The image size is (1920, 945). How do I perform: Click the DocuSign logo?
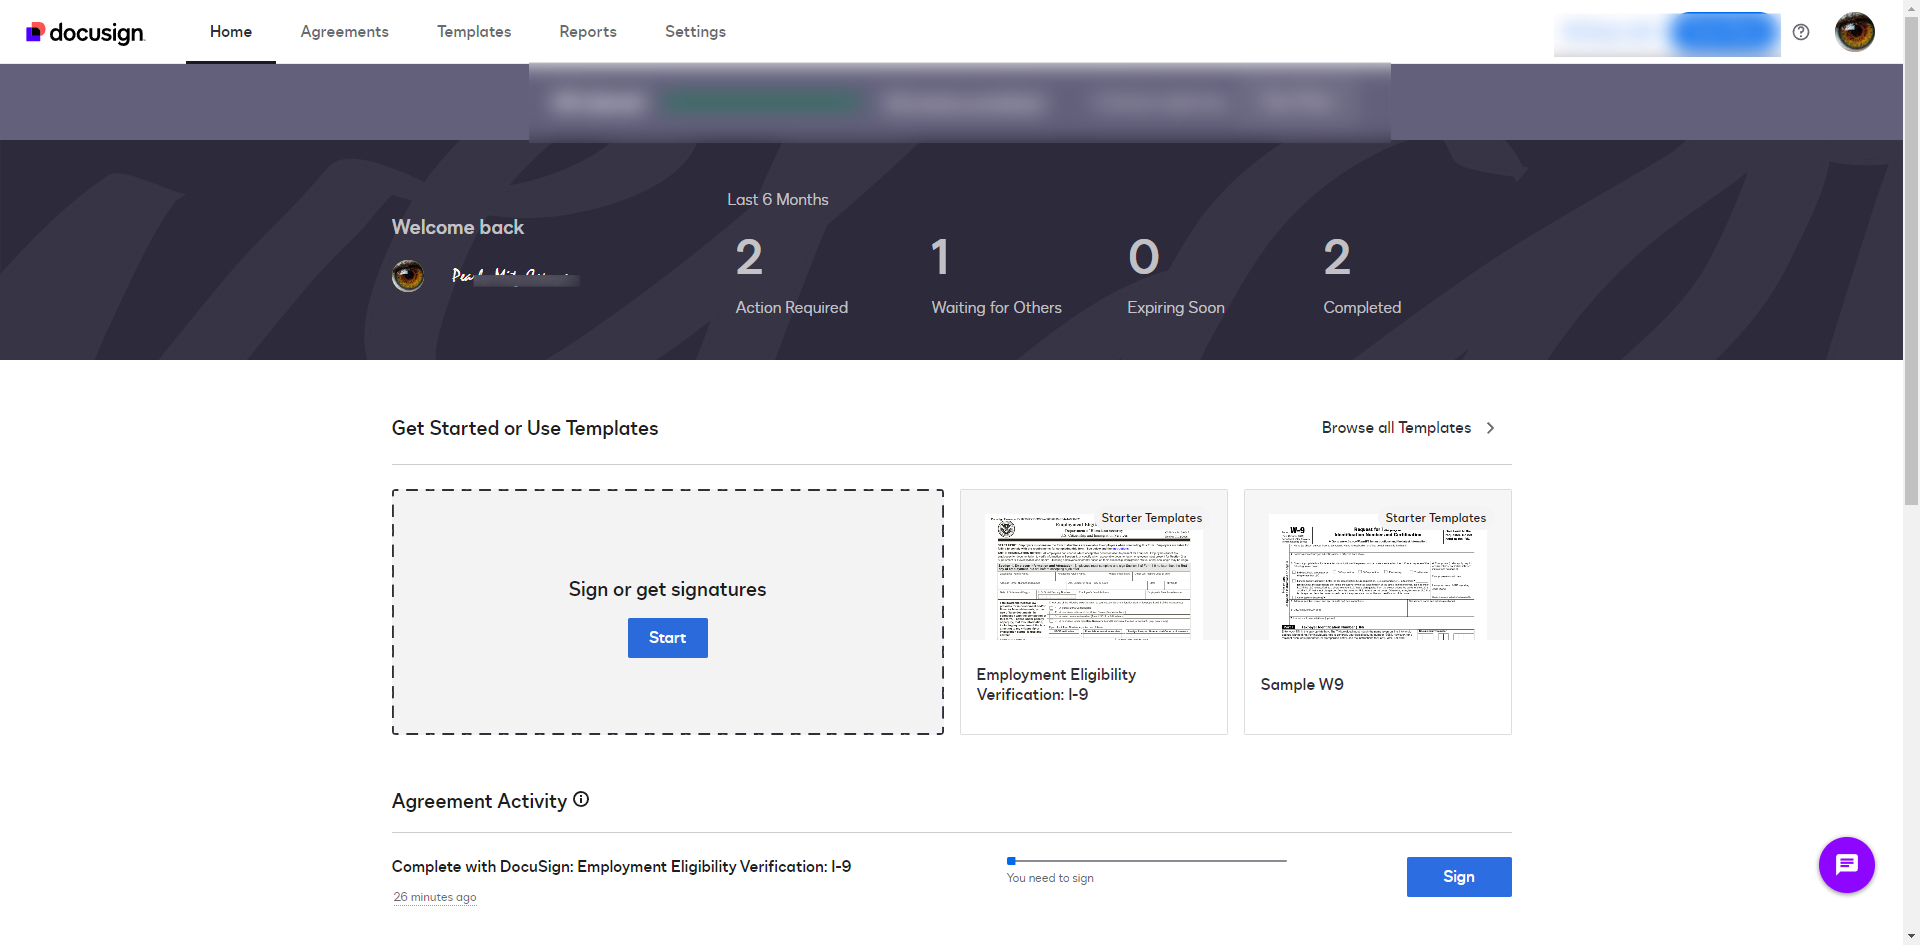coord(85,33)
